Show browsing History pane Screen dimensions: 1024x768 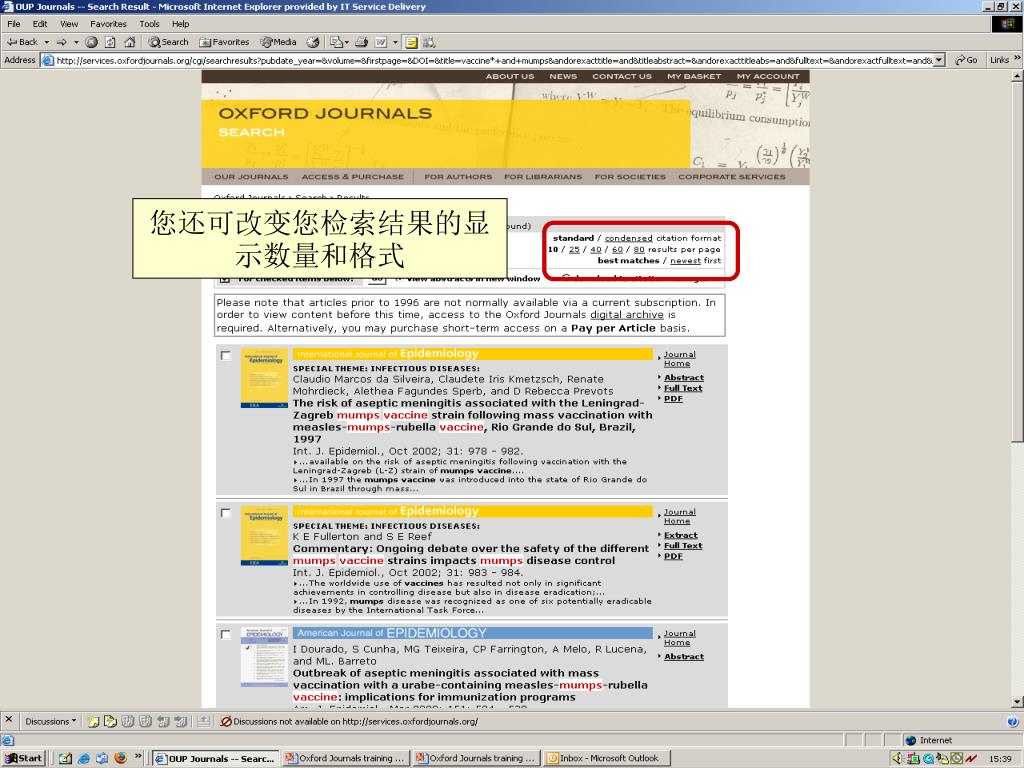(313, 42)
